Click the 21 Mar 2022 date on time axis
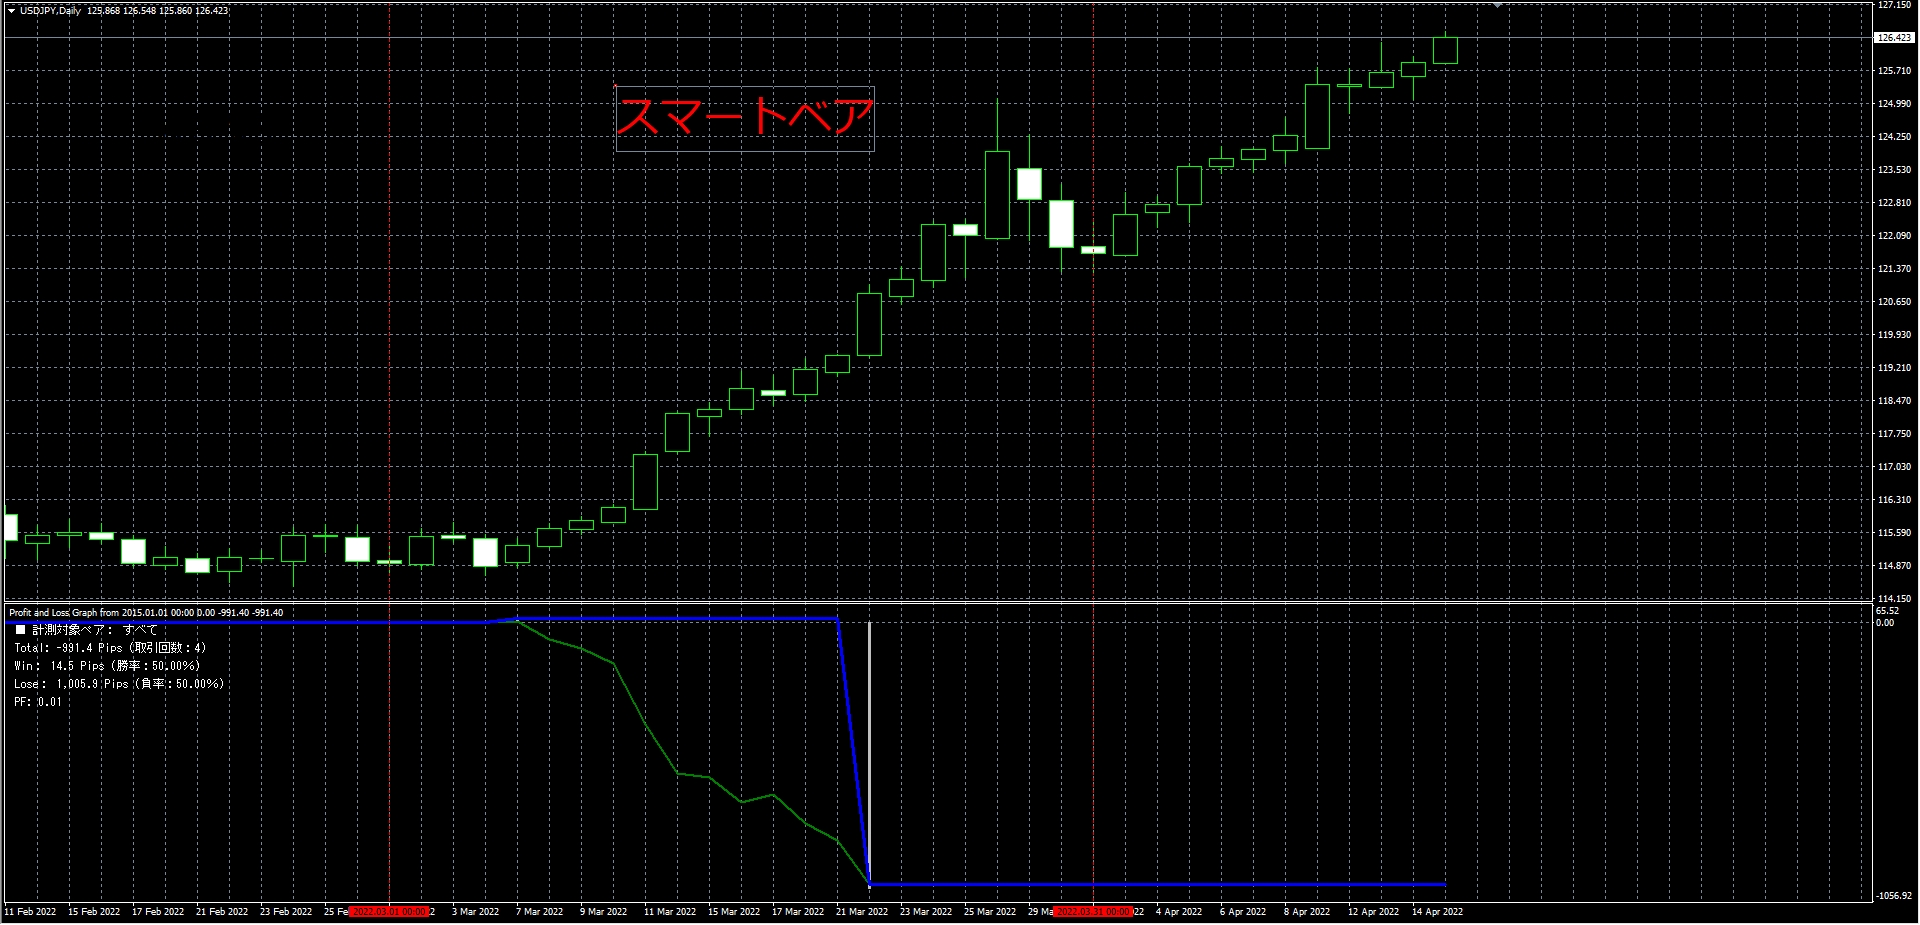 click(x=862, y=912)
